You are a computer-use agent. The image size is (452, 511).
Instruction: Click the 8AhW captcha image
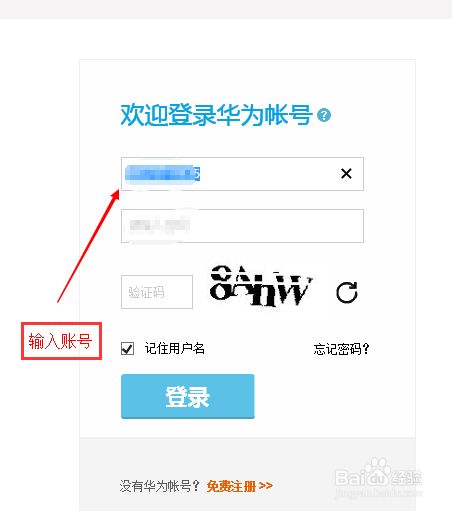[261, 286]
